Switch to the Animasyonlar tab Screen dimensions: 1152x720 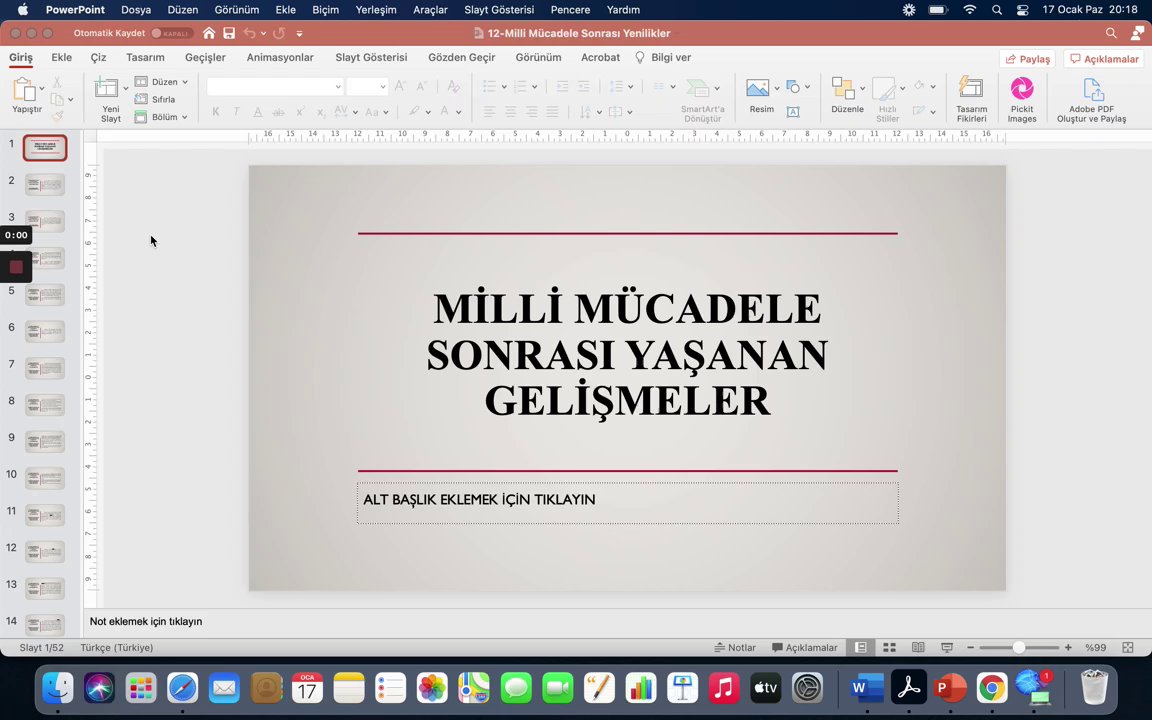[280, 57]
